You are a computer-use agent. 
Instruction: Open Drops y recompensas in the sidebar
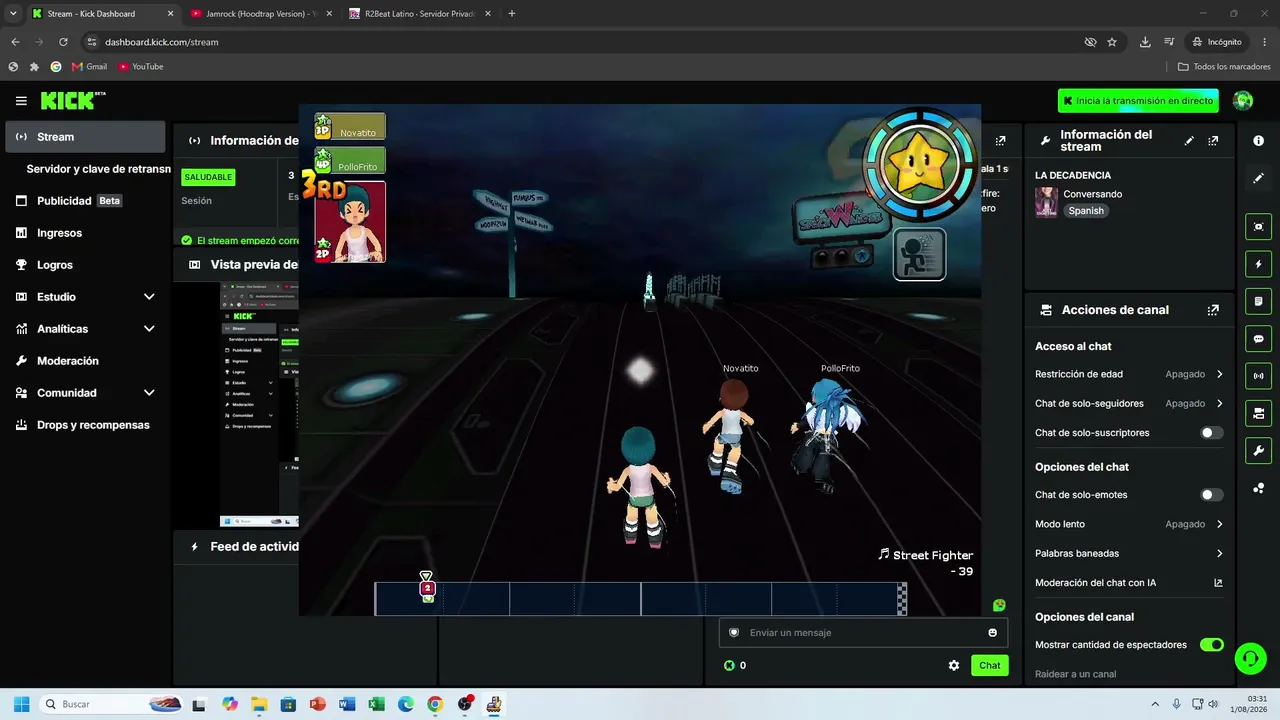pos(85,425)
